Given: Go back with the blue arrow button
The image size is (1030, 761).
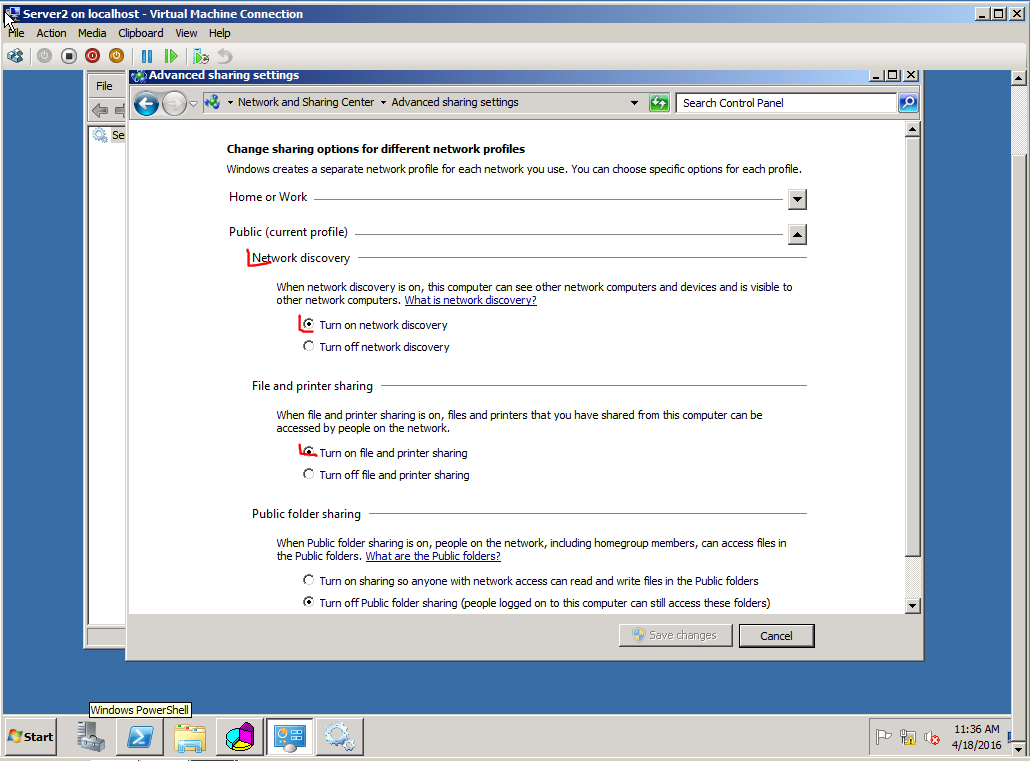Looking at the screenshot, I should [x=146, y=103].
